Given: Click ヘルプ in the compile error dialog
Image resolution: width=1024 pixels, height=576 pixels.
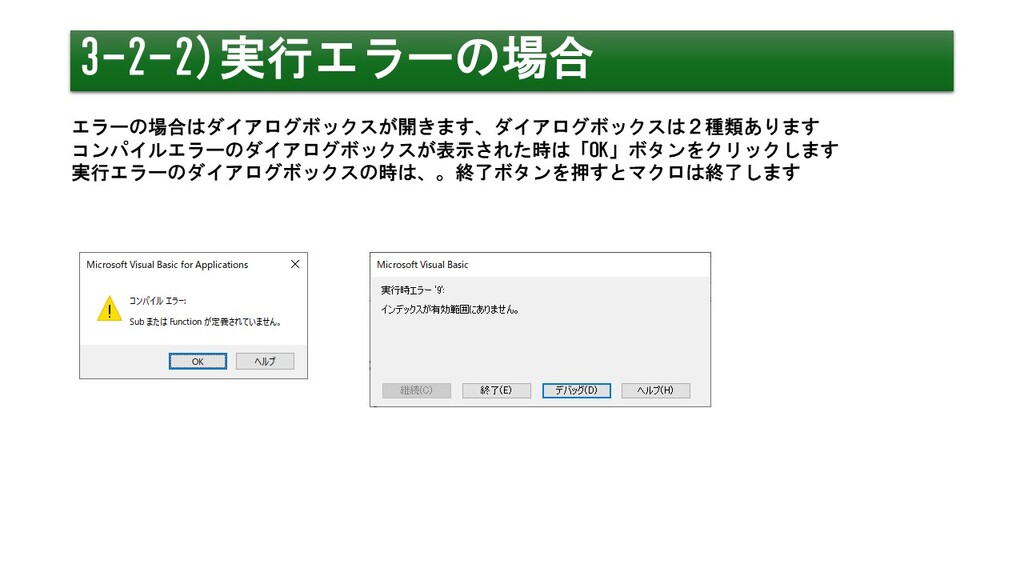Looking at the screenshot, I should click(x=264, y=361).
